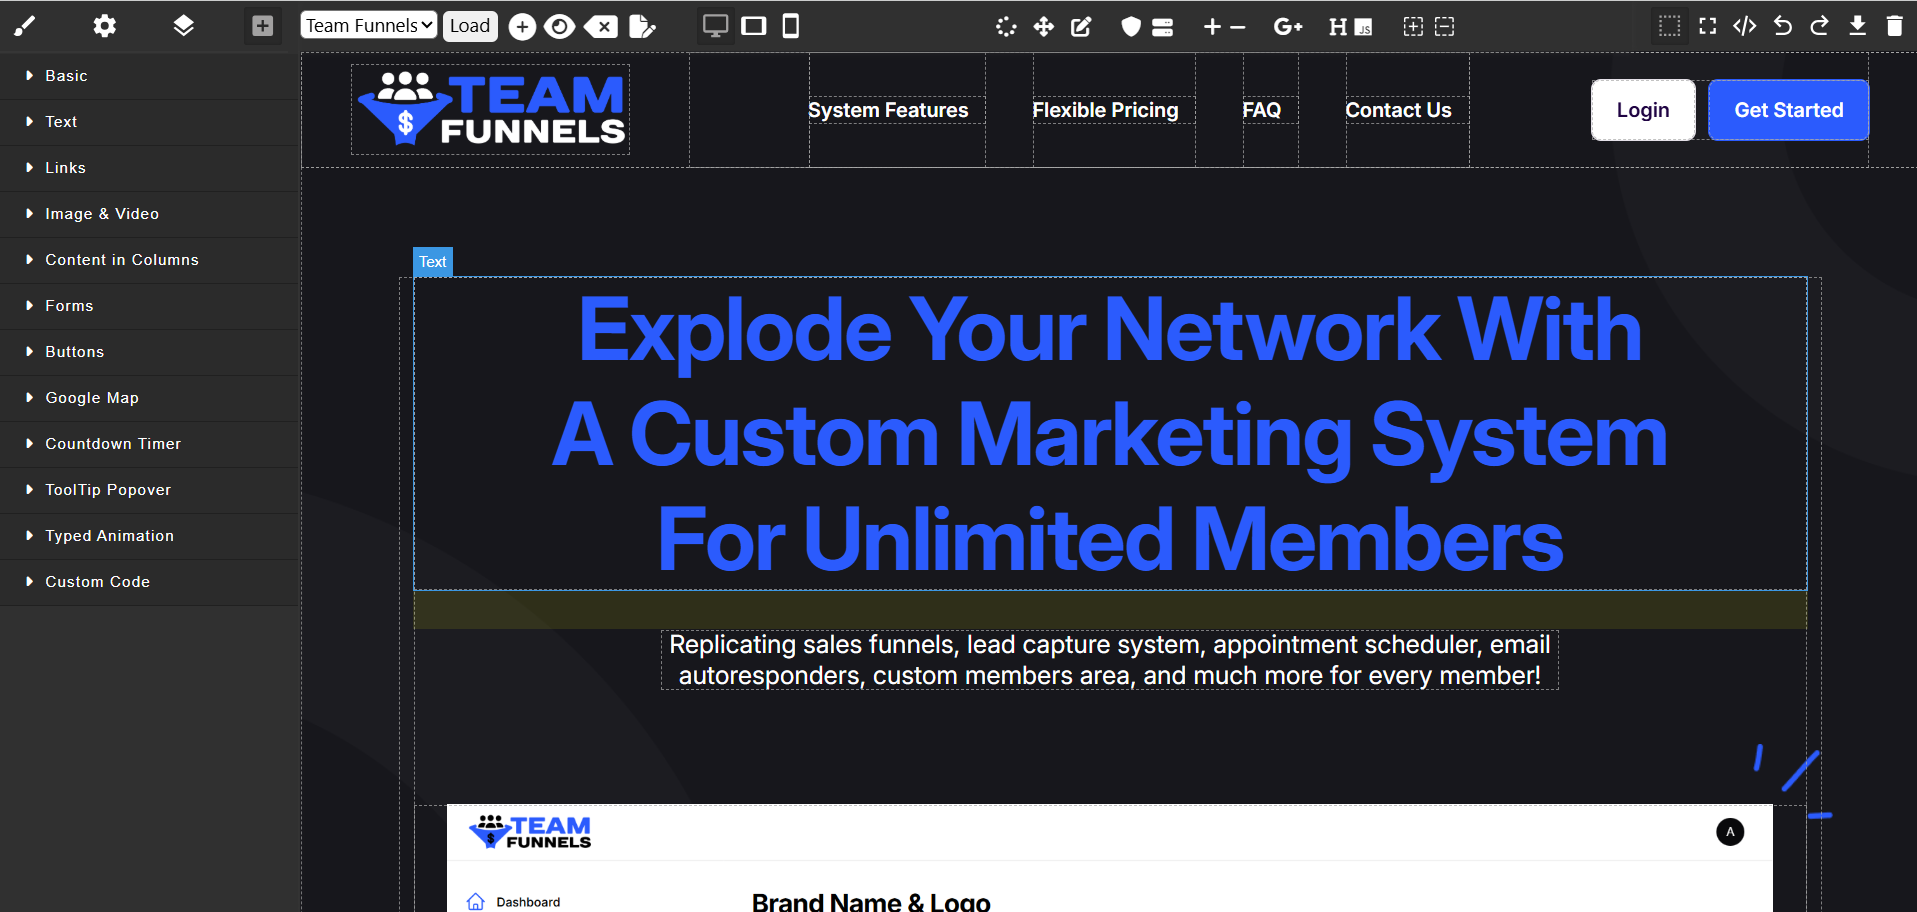Expand the Image & Video category
1917x912 pixels.
(102, 214)
